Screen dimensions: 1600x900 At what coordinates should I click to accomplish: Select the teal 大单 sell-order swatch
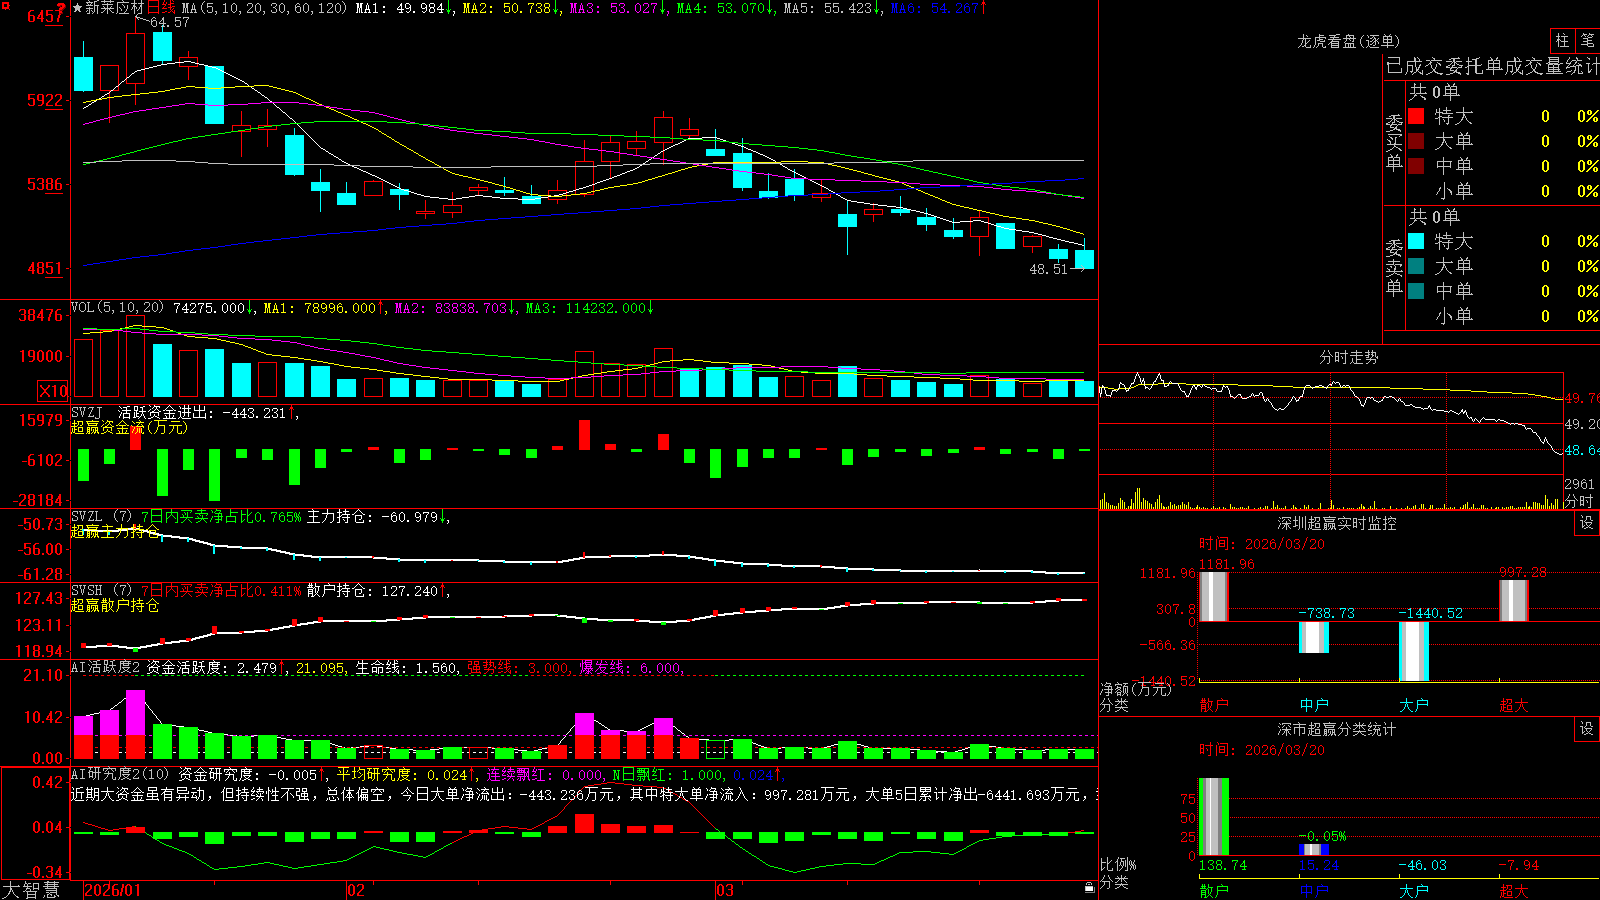coord(1416,266)
